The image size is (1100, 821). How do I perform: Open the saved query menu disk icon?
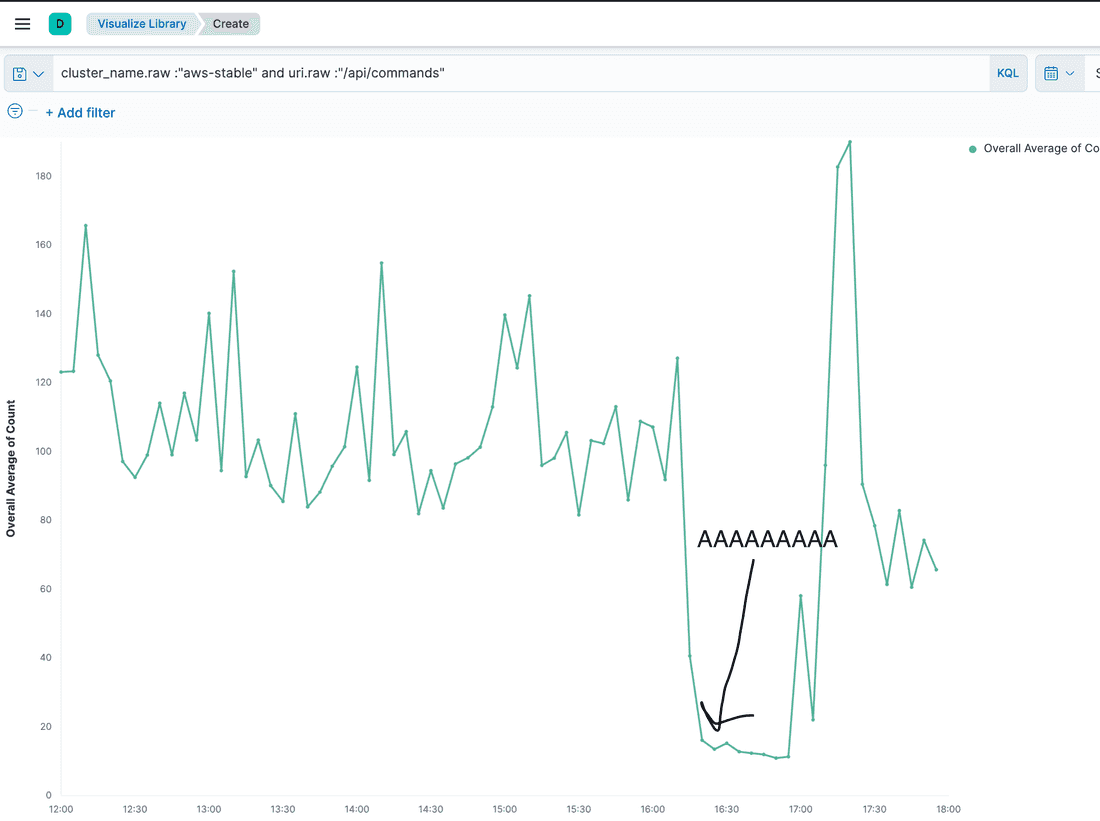click(x=27, y=74)
